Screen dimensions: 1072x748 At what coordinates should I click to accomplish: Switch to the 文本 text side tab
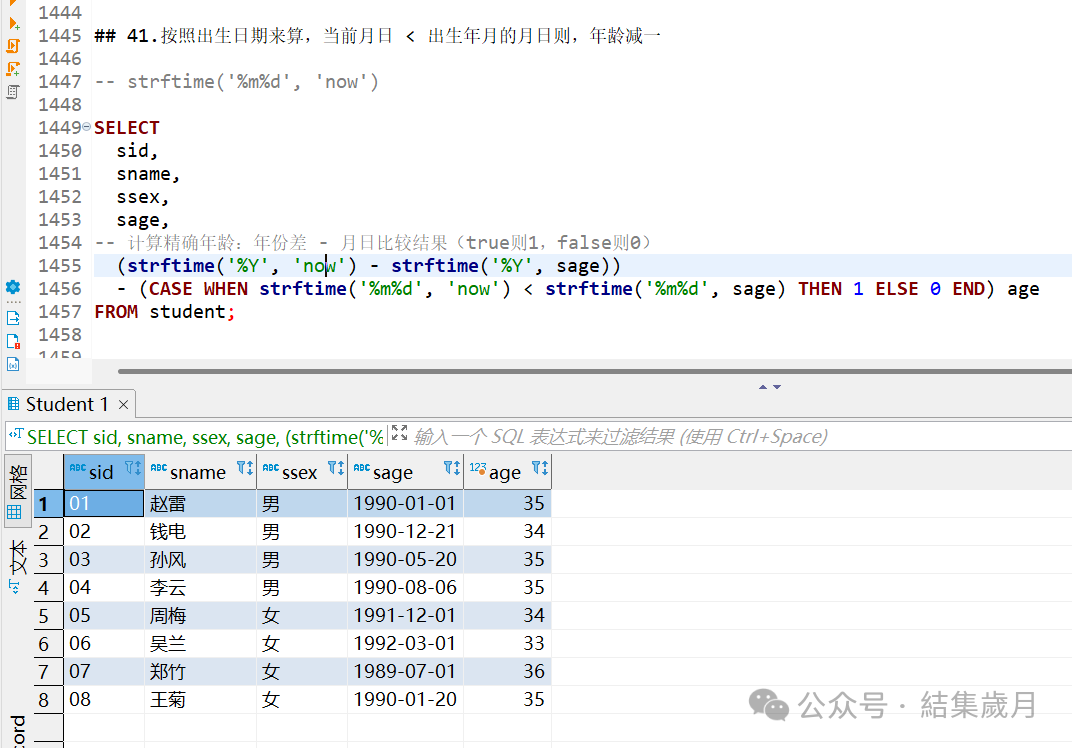(18, 566)
